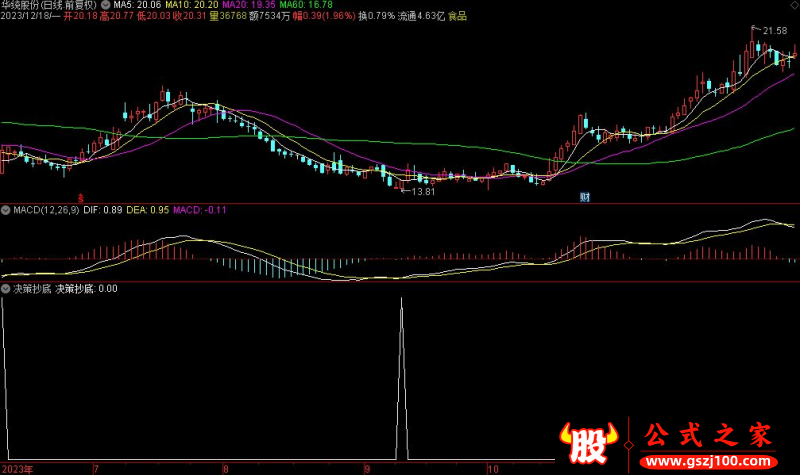Click the red $ dividend marker
This screenshot has width=800, height=475.
tap(81, 198)
